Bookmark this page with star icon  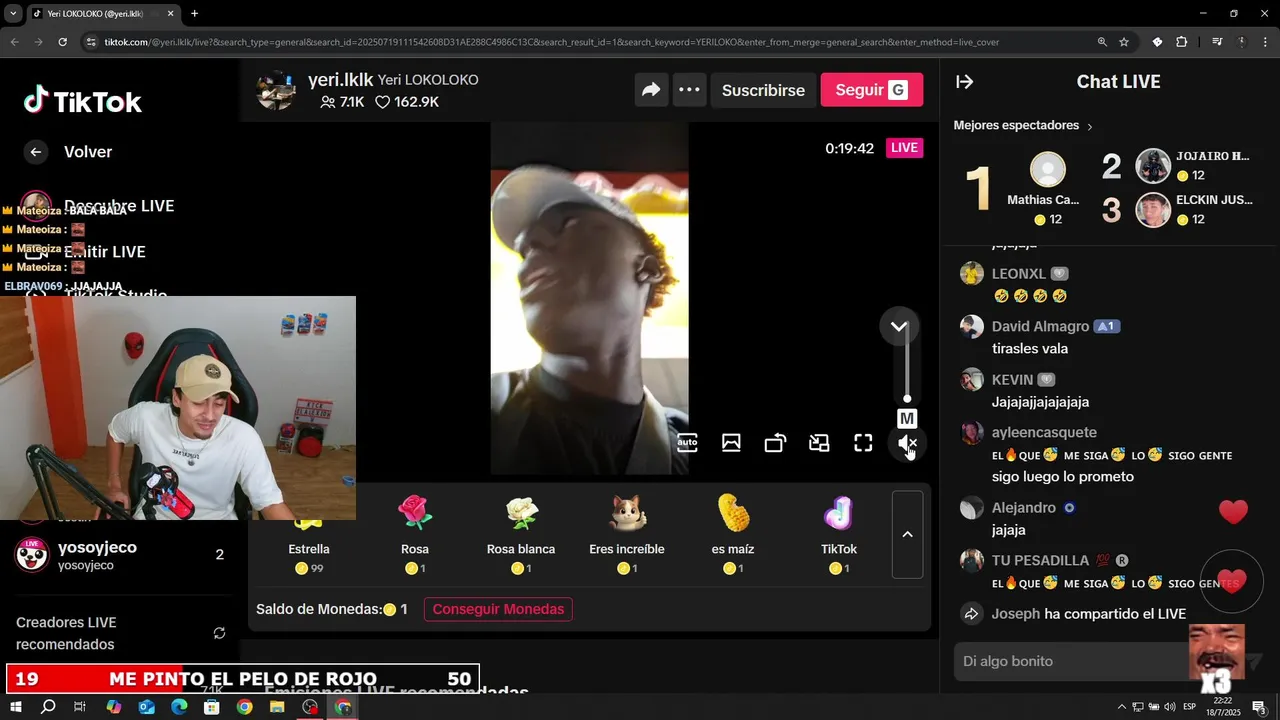pyautogui.click(x=1124, y=42)
